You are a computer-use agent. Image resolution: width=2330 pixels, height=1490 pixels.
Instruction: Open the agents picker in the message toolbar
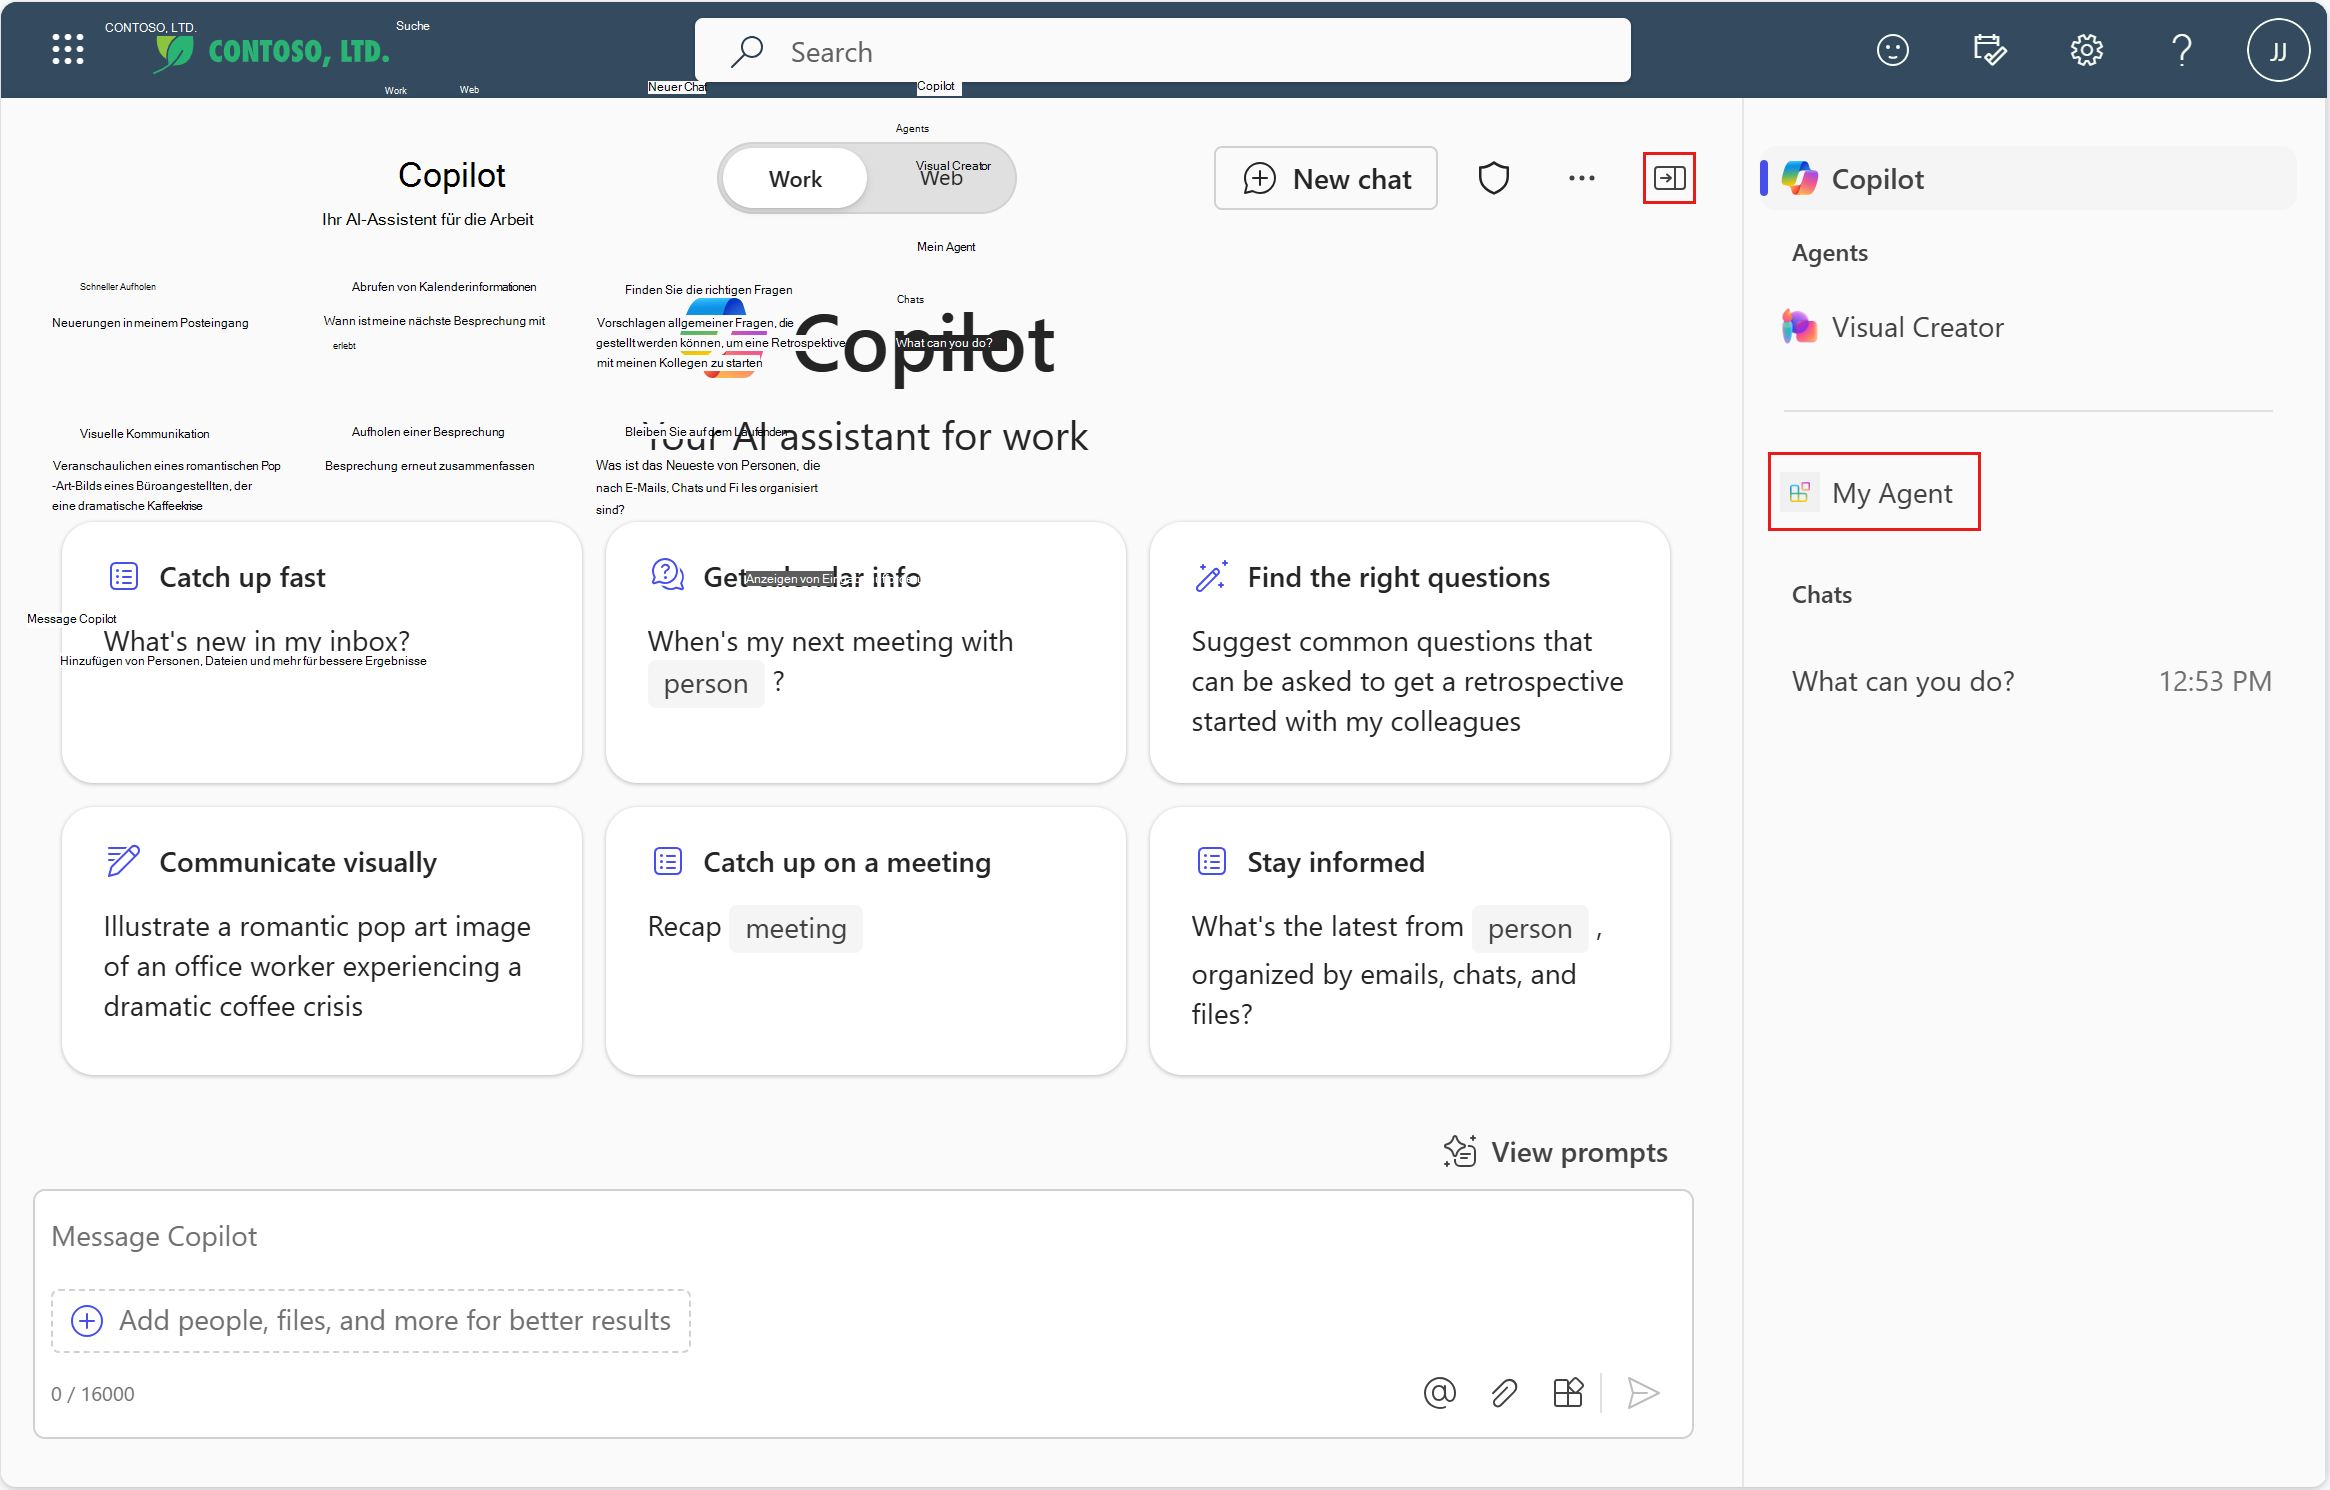point(1568,1392)
